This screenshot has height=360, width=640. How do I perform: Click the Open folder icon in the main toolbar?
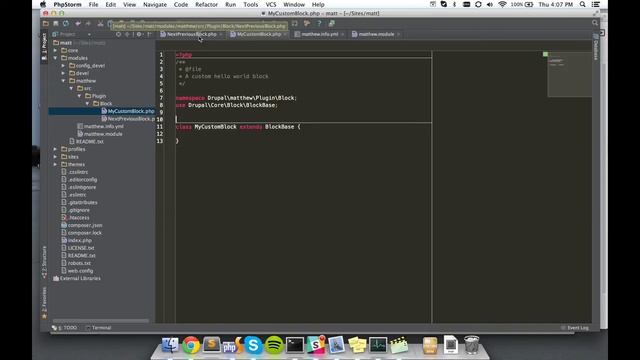[x=46, y=24]
